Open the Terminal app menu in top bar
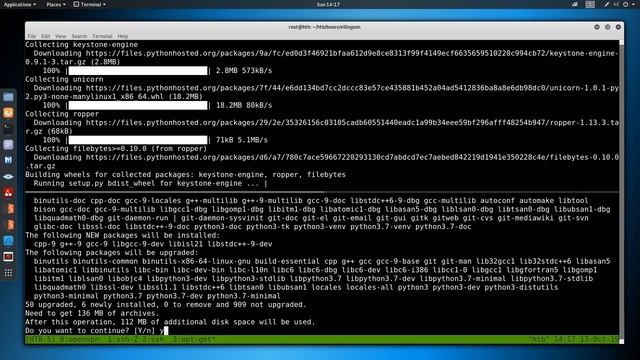This screenshot has width=640, height=360. 90,4
